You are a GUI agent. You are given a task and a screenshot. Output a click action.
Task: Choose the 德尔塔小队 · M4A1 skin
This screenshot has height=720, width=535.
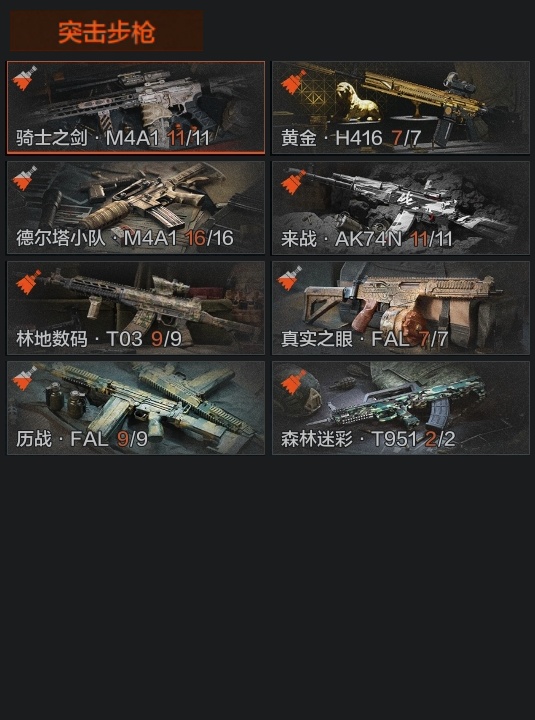[136, 208]
